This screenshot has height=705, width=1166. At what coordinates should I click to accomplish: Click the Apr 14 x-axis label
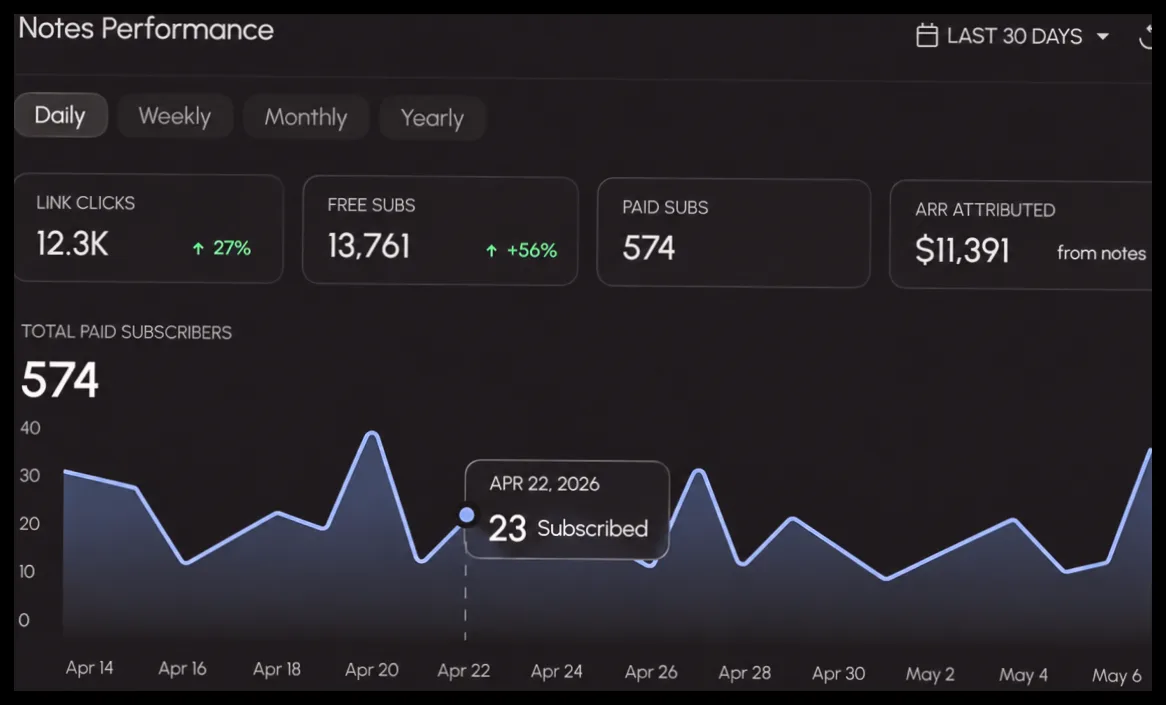point(89,668)
